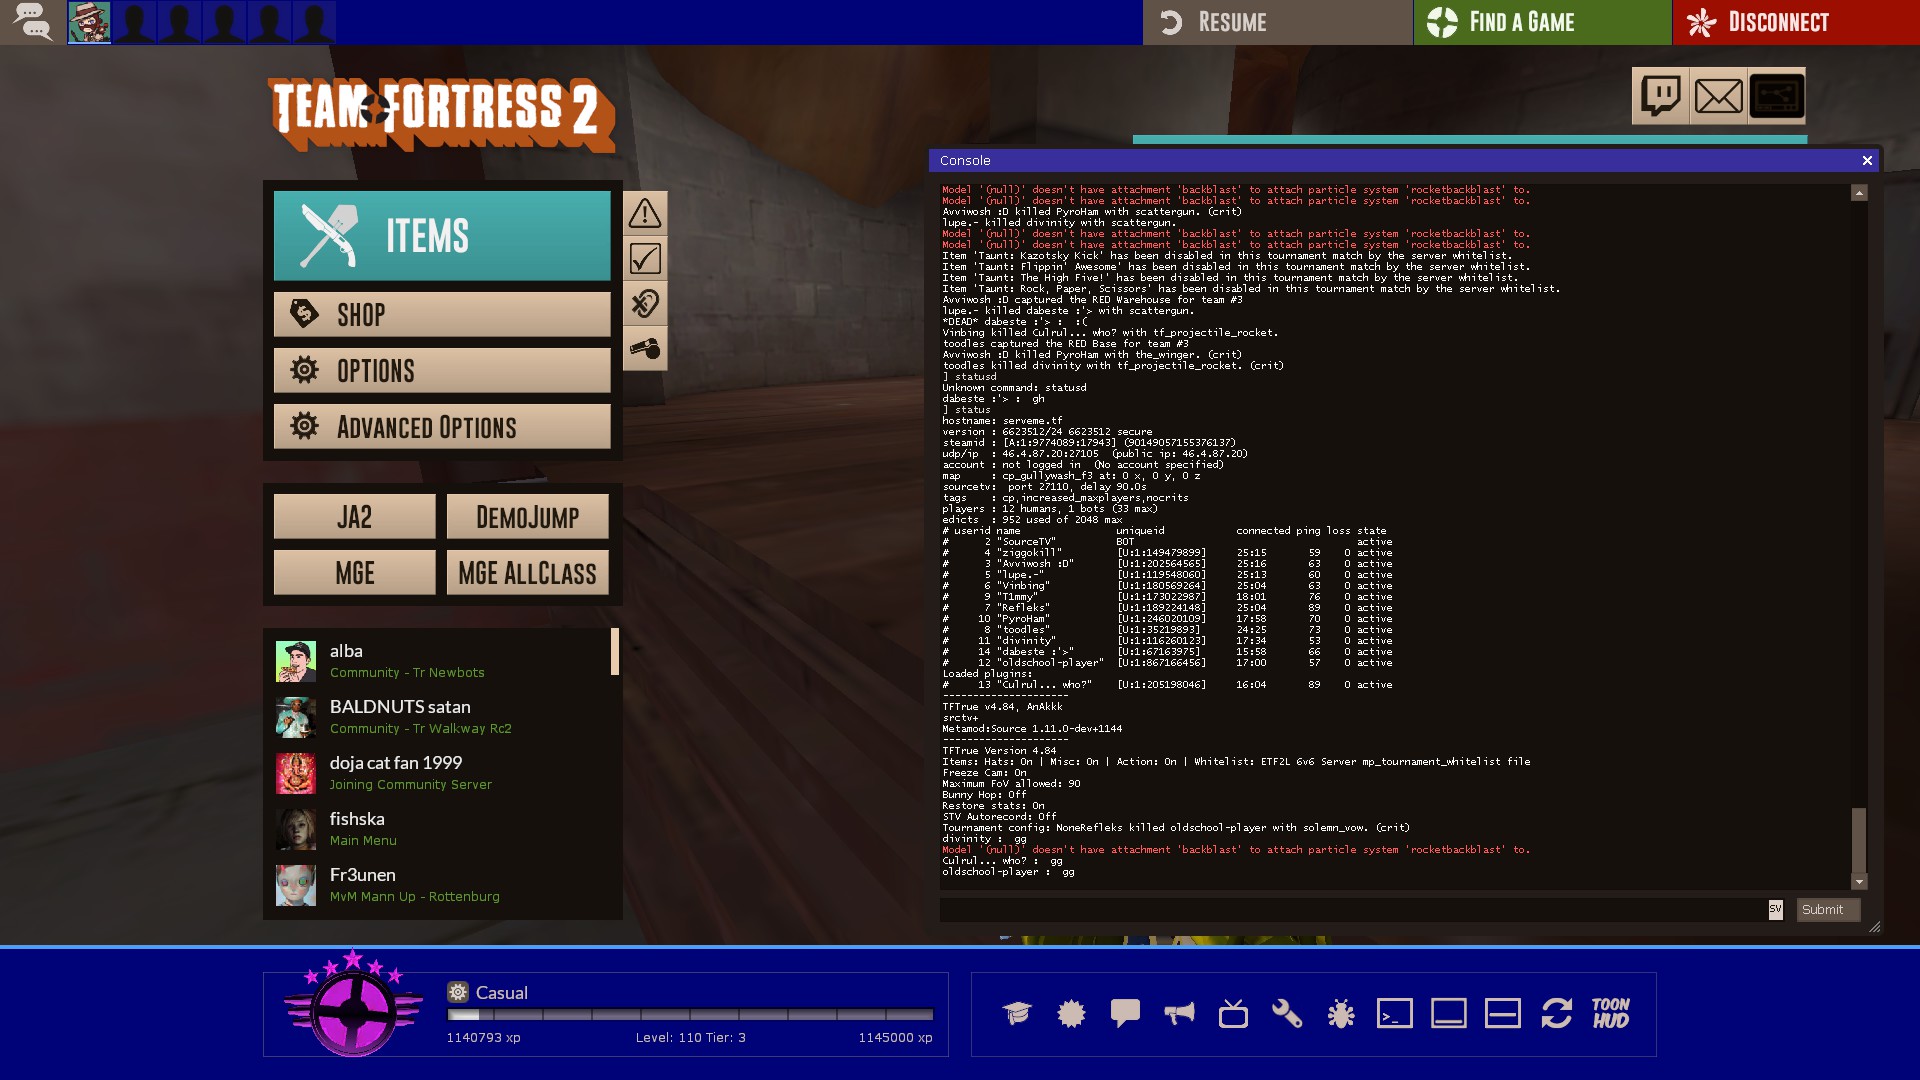This screenshot has width=1920, height=1080.
Task: Click the Casual XP progress bar
Action: tap(690, 1014)
